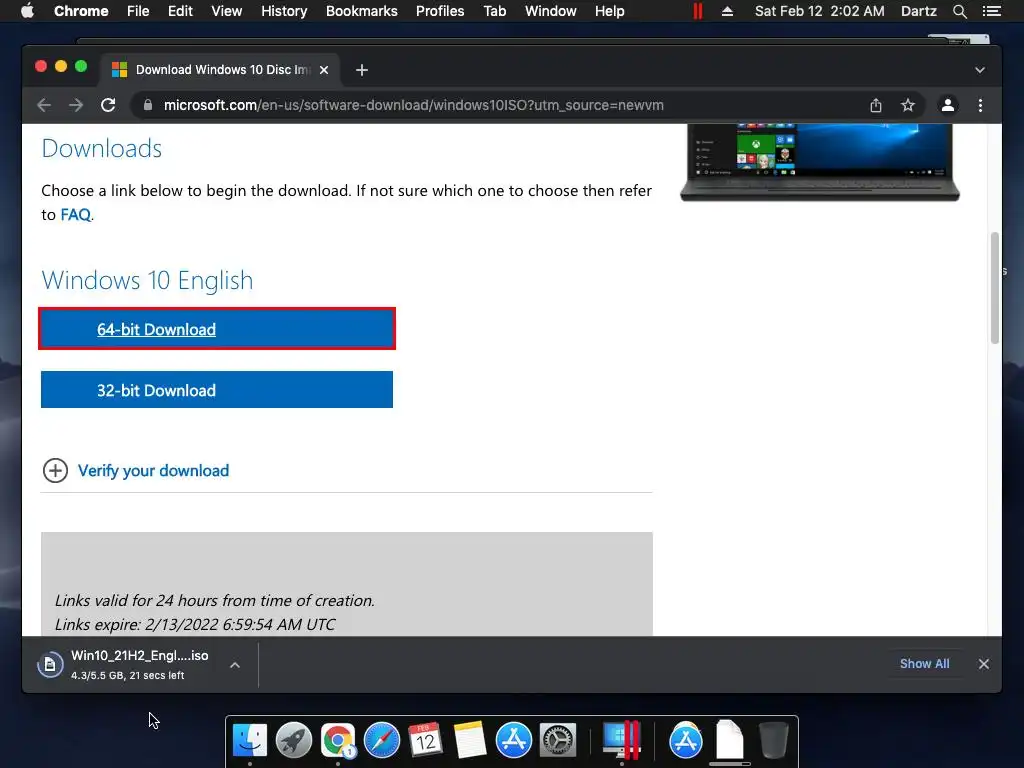Expand Verify your download plus icon

(56, 470)
